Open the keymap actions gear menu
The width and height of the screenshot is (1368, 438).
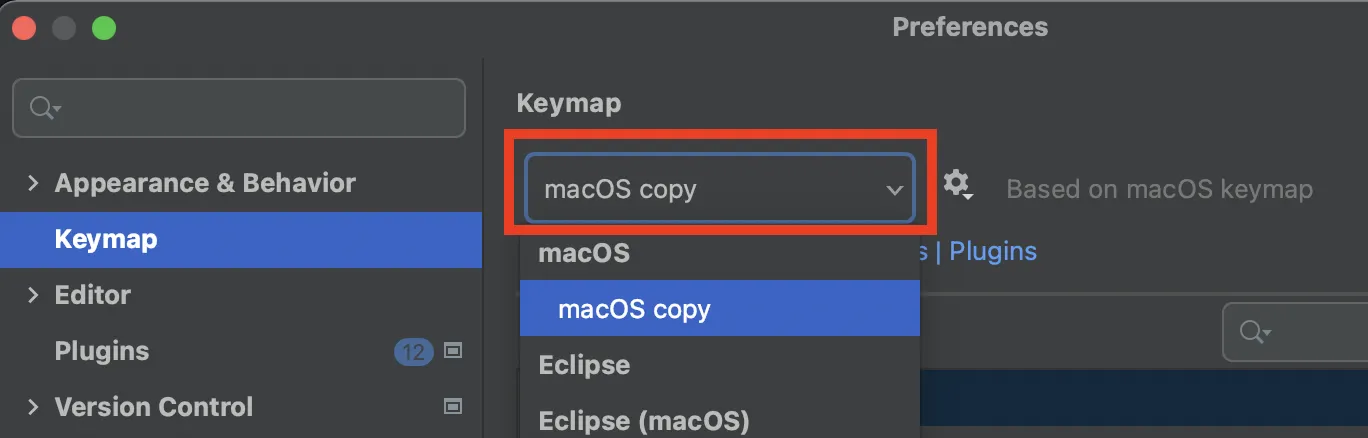(957, 185)
